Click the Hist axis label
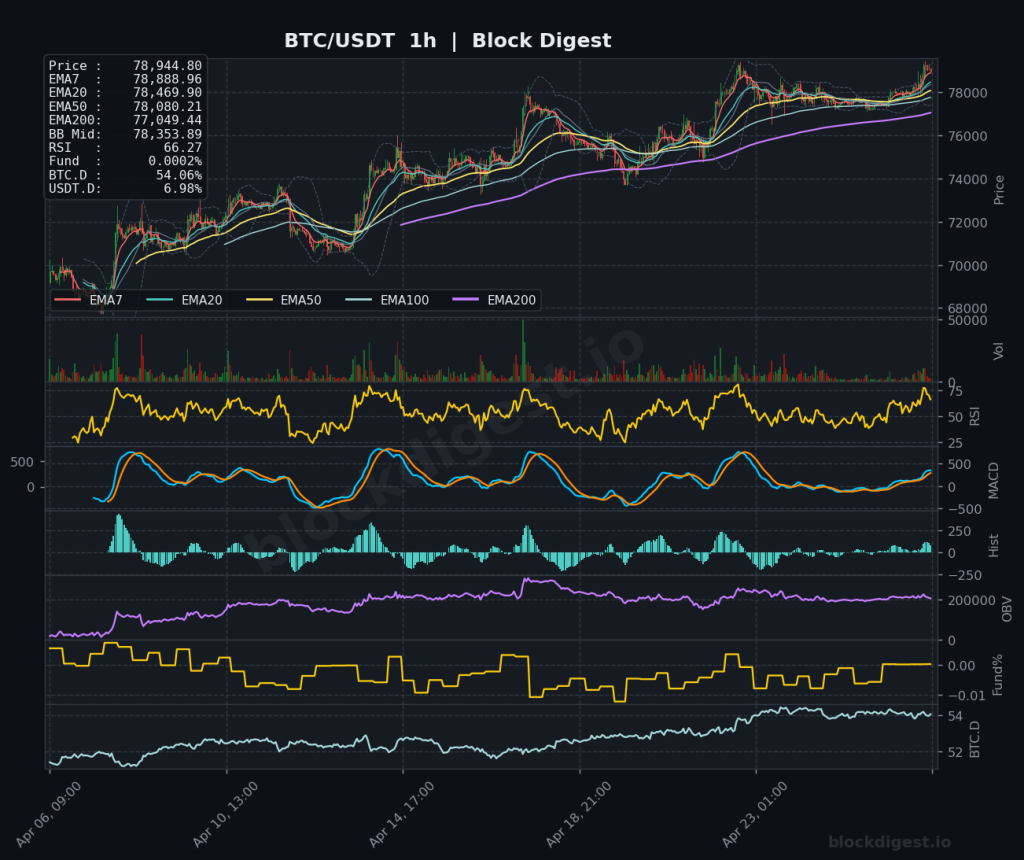 (x=993, y=545)
